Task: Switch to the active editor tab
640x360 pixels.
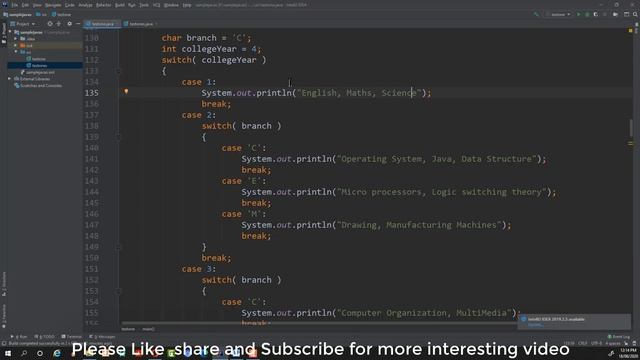Action: [102, 24]
